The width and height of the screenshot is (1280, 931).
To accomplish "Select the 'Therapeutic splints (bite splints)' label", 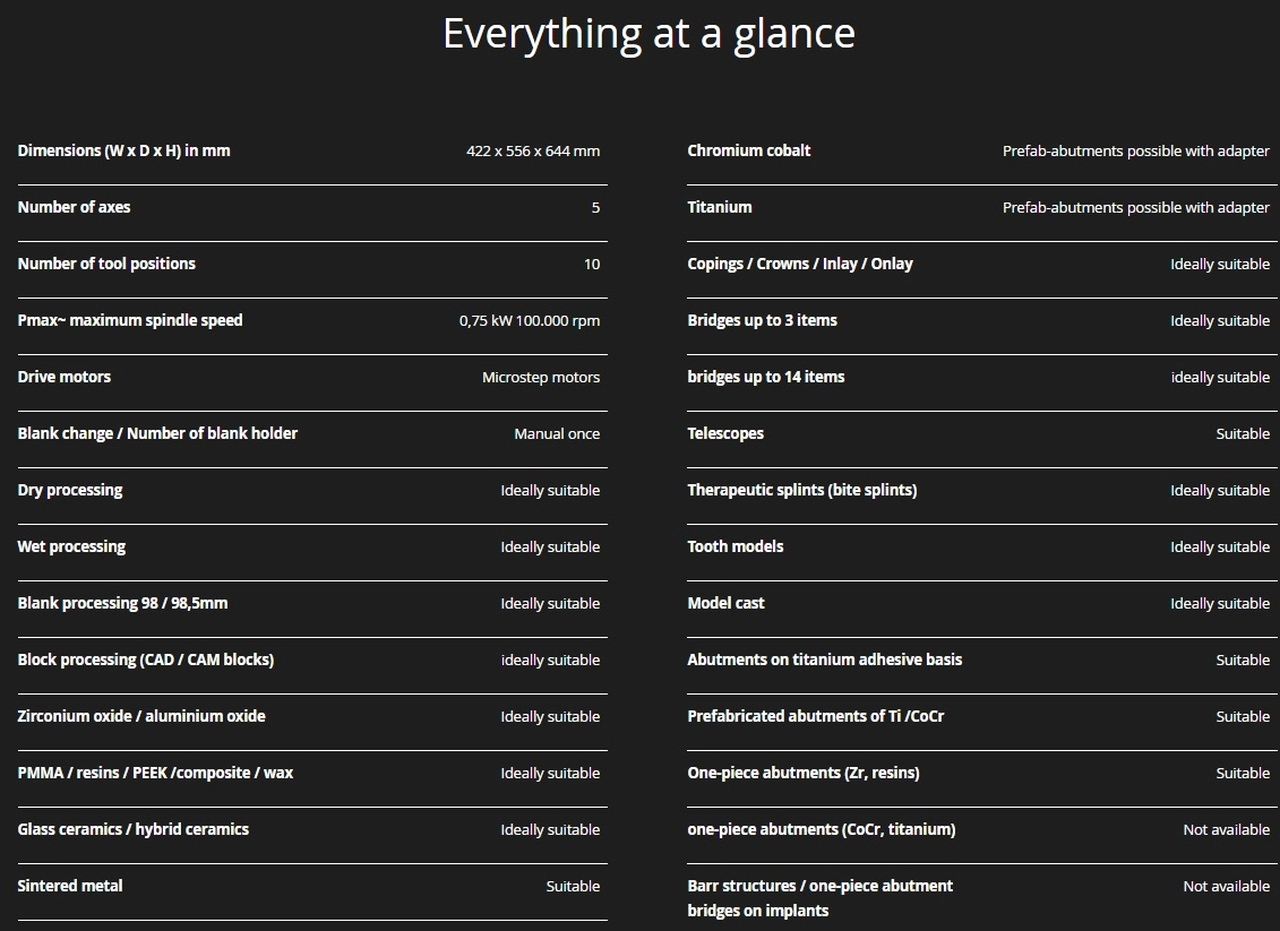I will 802,490.
